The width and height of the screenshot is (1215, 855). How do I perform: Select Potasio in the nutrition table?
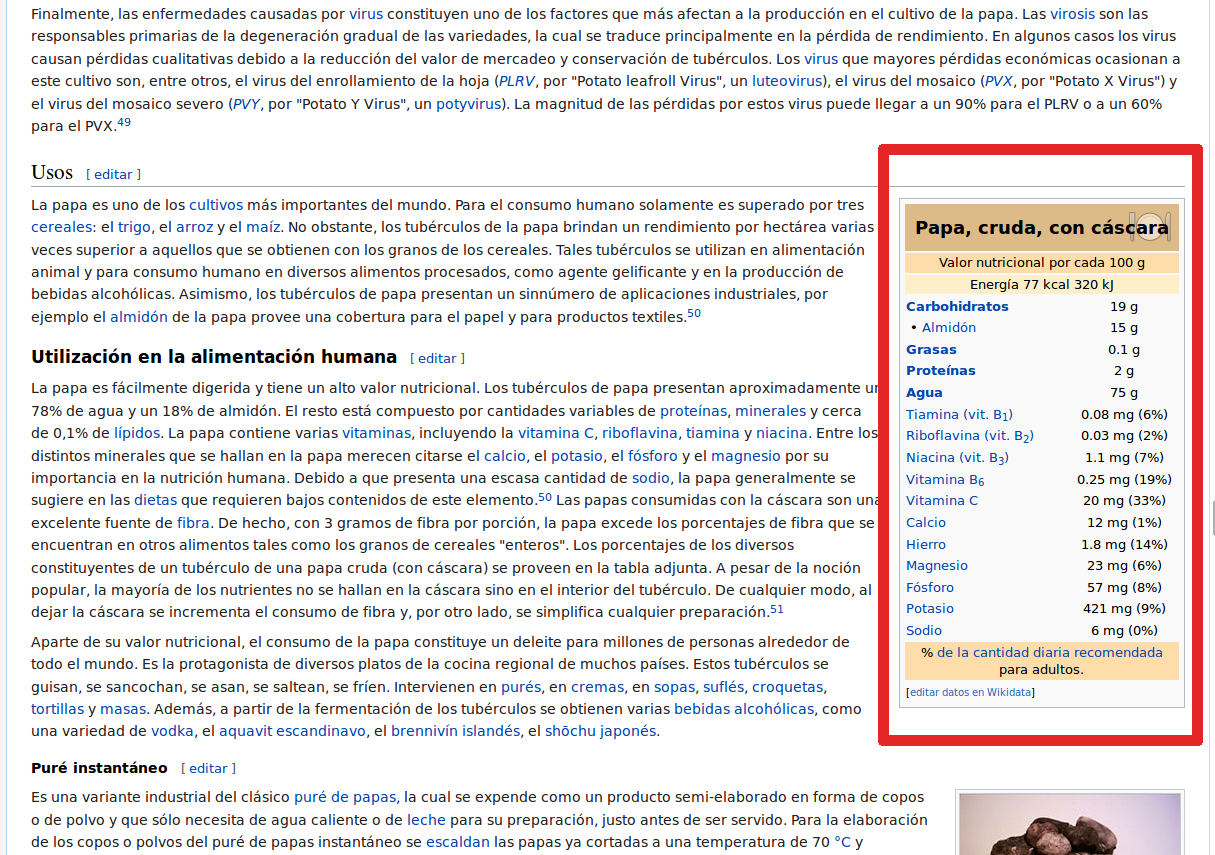click(930, 608)
